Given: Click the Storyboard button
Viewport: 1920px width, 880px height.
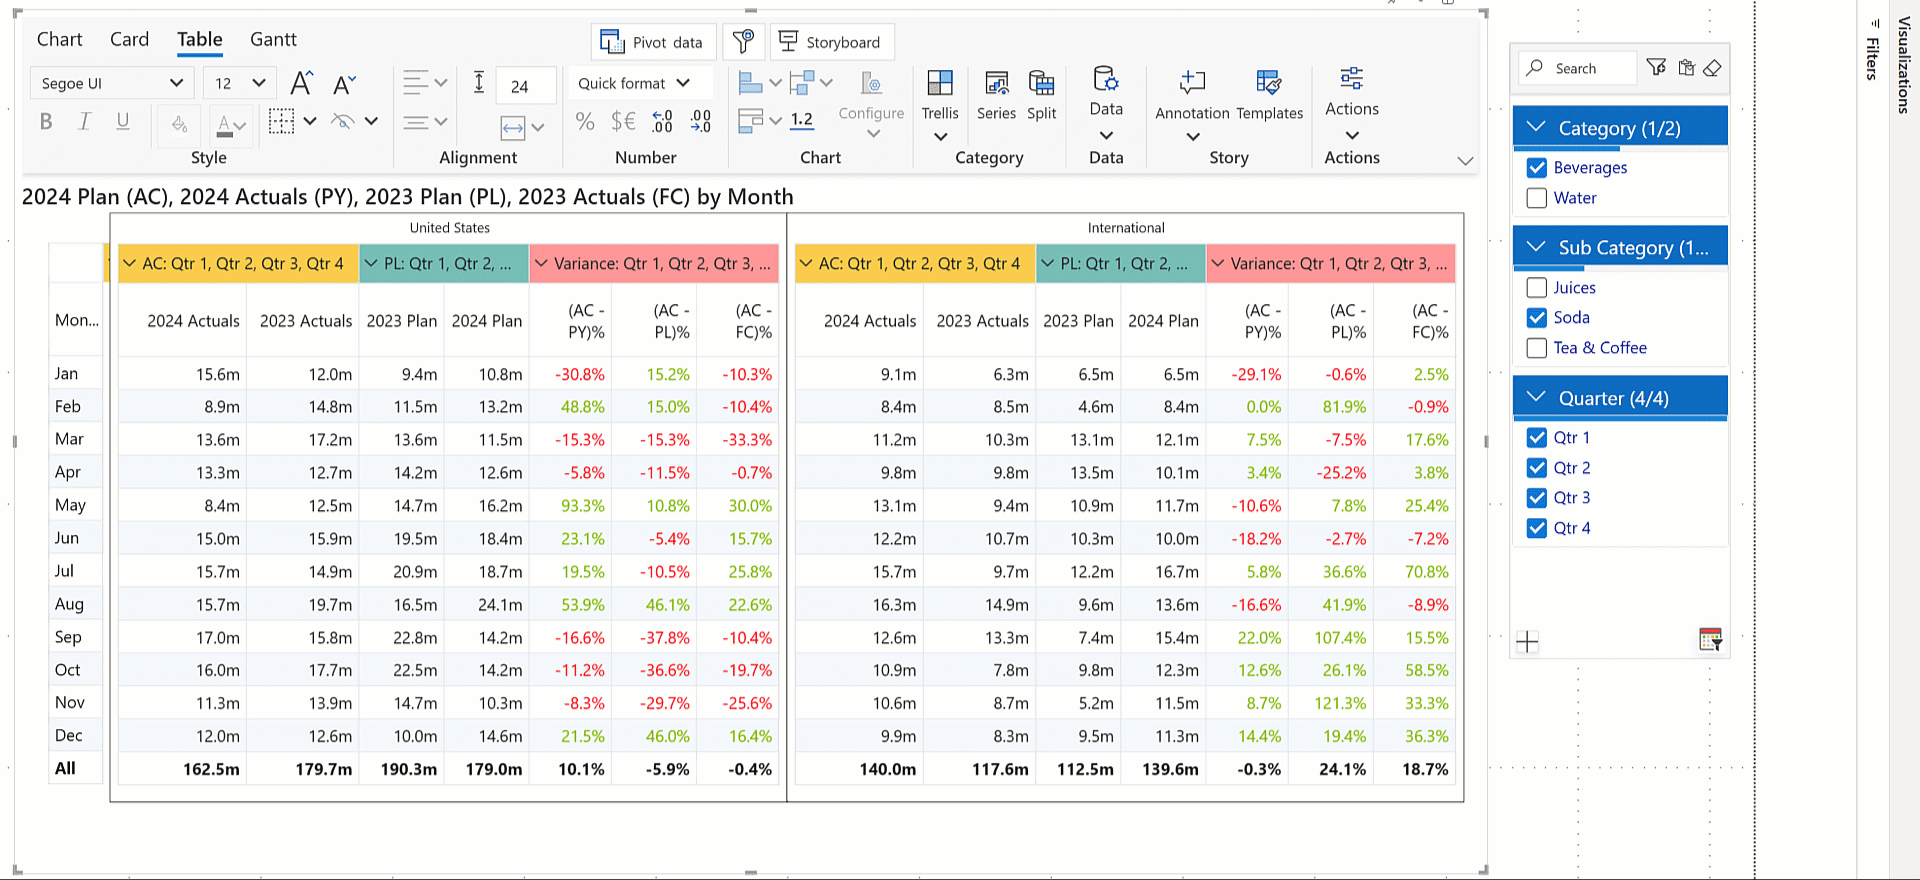Looking at the screenshot, I should [830, 42].
